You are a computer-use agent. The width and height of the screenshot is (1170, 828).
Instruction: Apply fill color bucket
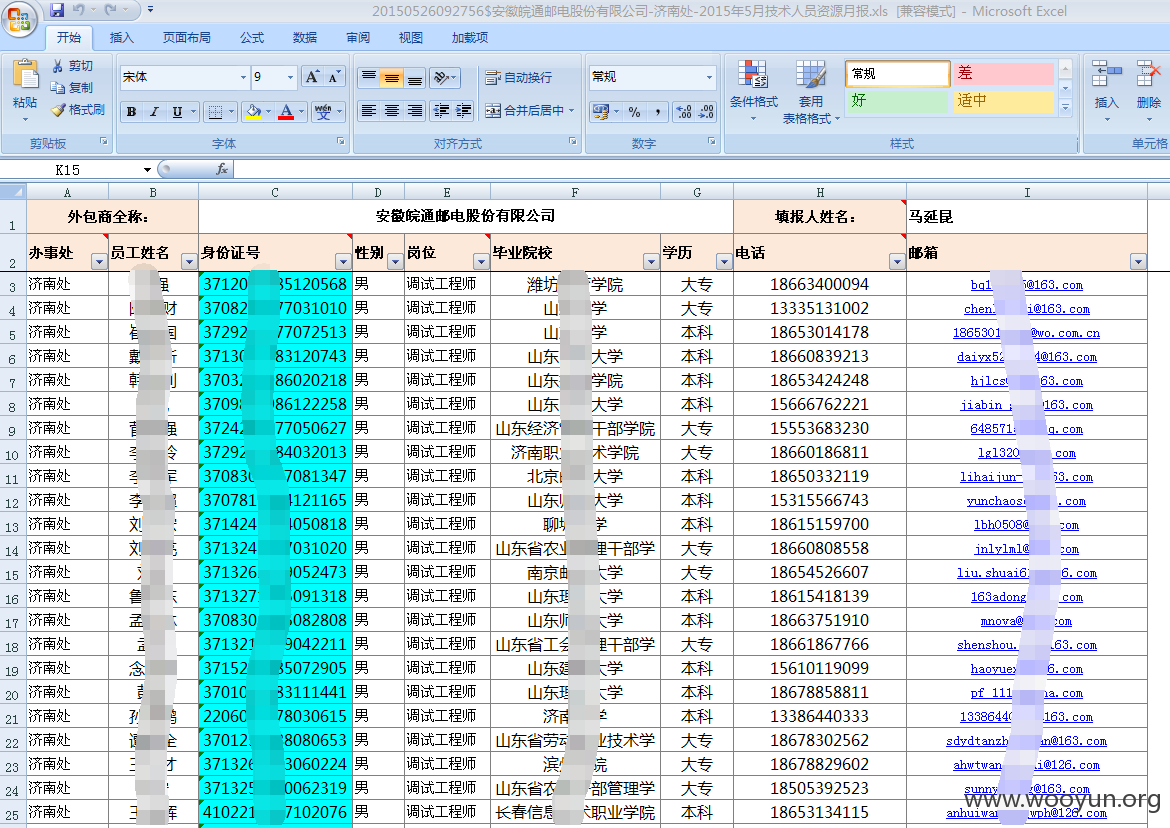pos(253,112)
